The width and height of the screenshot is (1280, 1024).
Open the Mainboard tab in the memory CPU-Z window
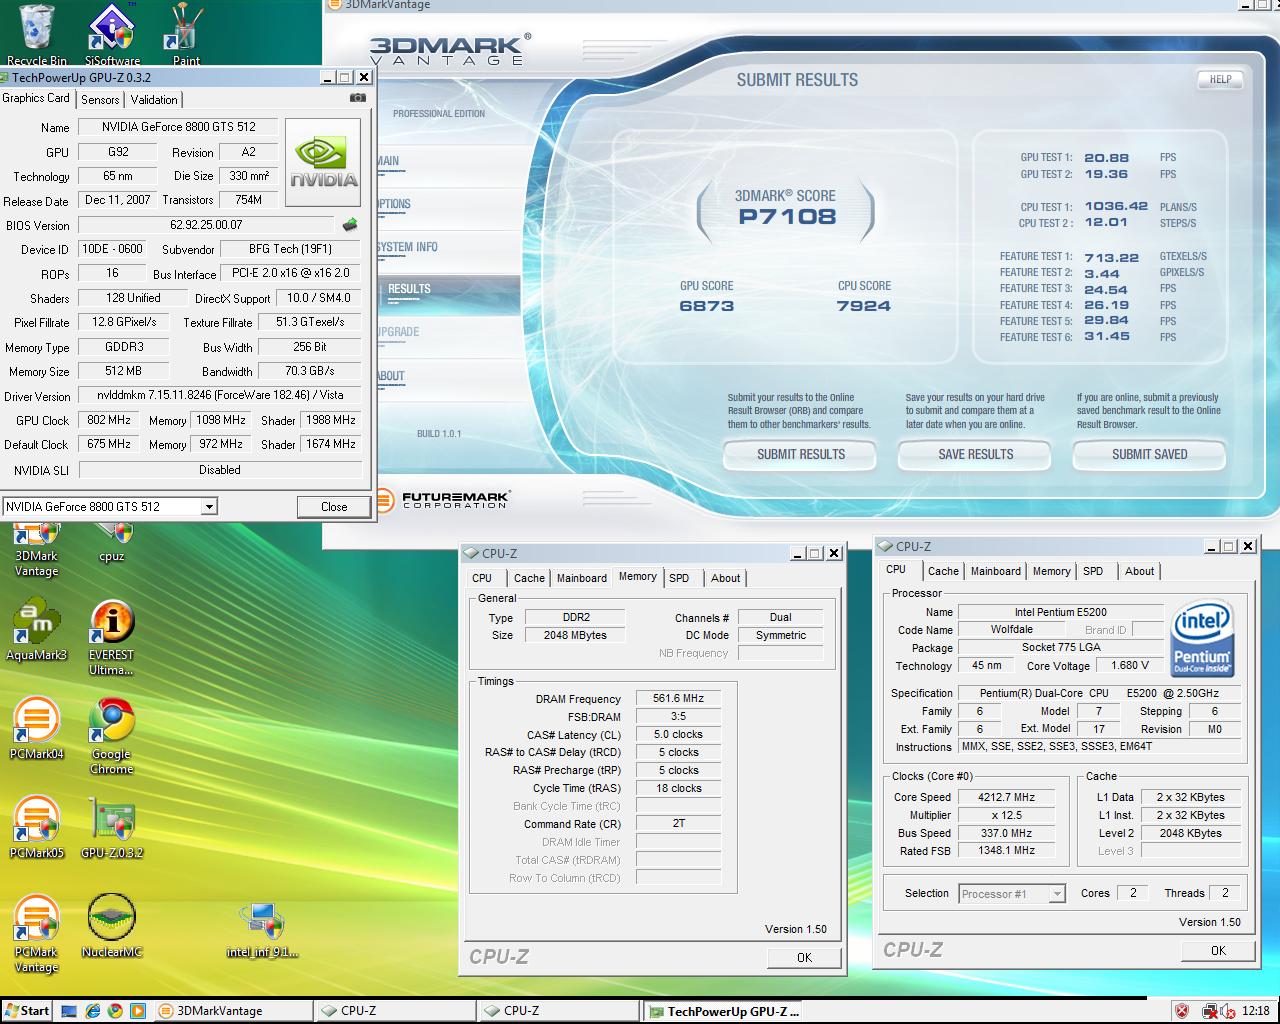(x=582, y=578)
